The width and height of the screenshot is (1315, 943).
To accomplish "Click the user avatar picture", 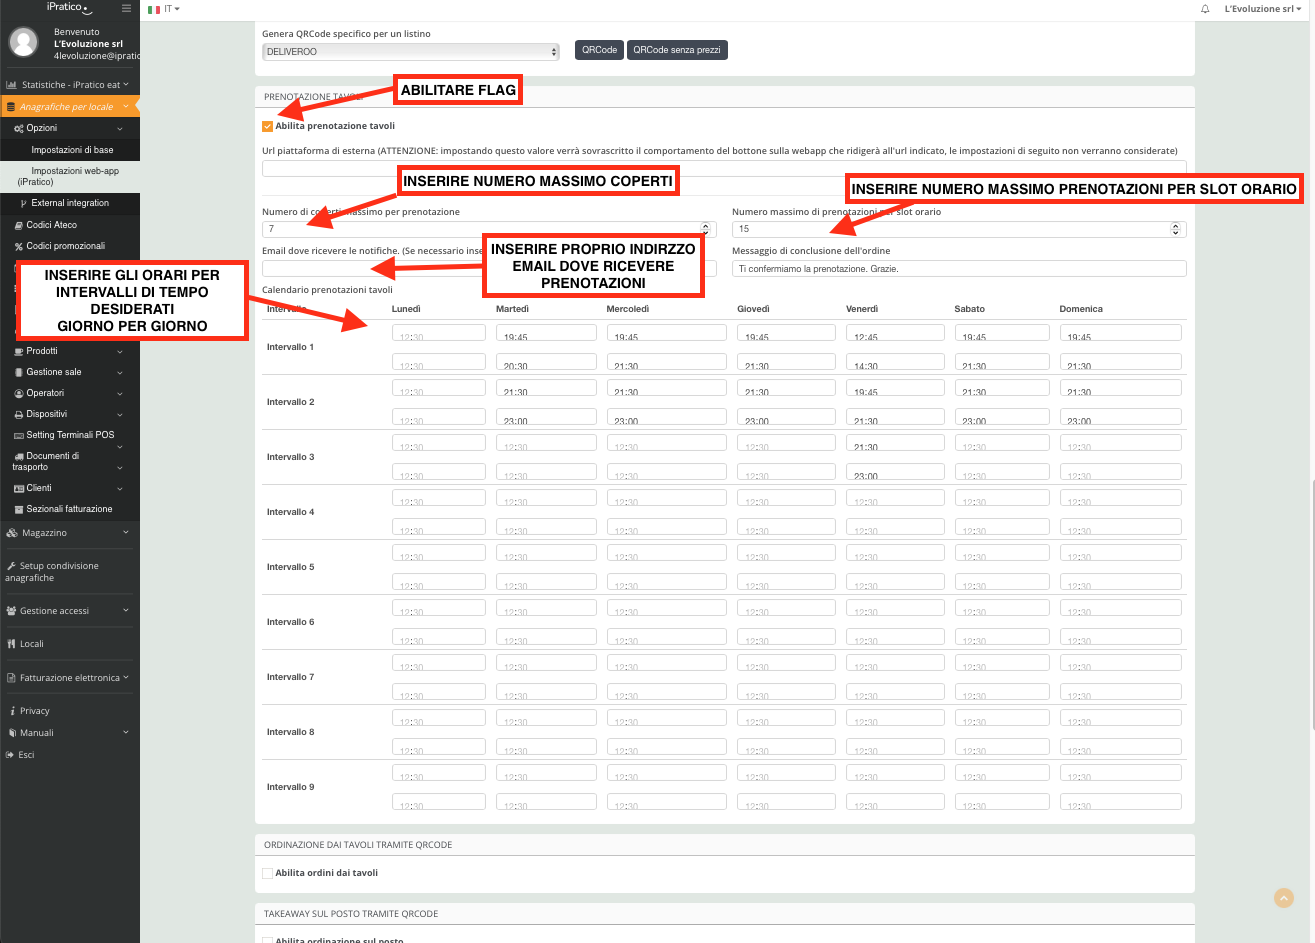I will (x=23, y=42).
